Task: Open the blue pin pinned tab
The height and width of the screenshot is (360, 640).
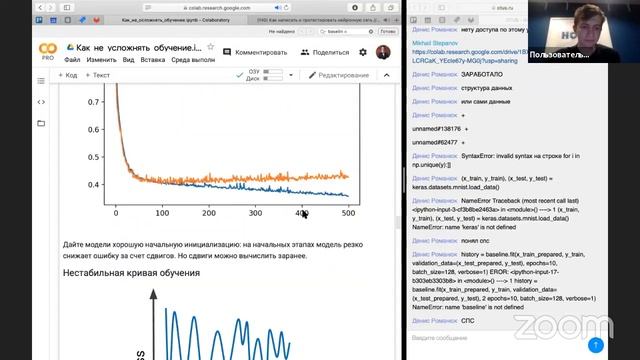Action: [x=82, y=20]
